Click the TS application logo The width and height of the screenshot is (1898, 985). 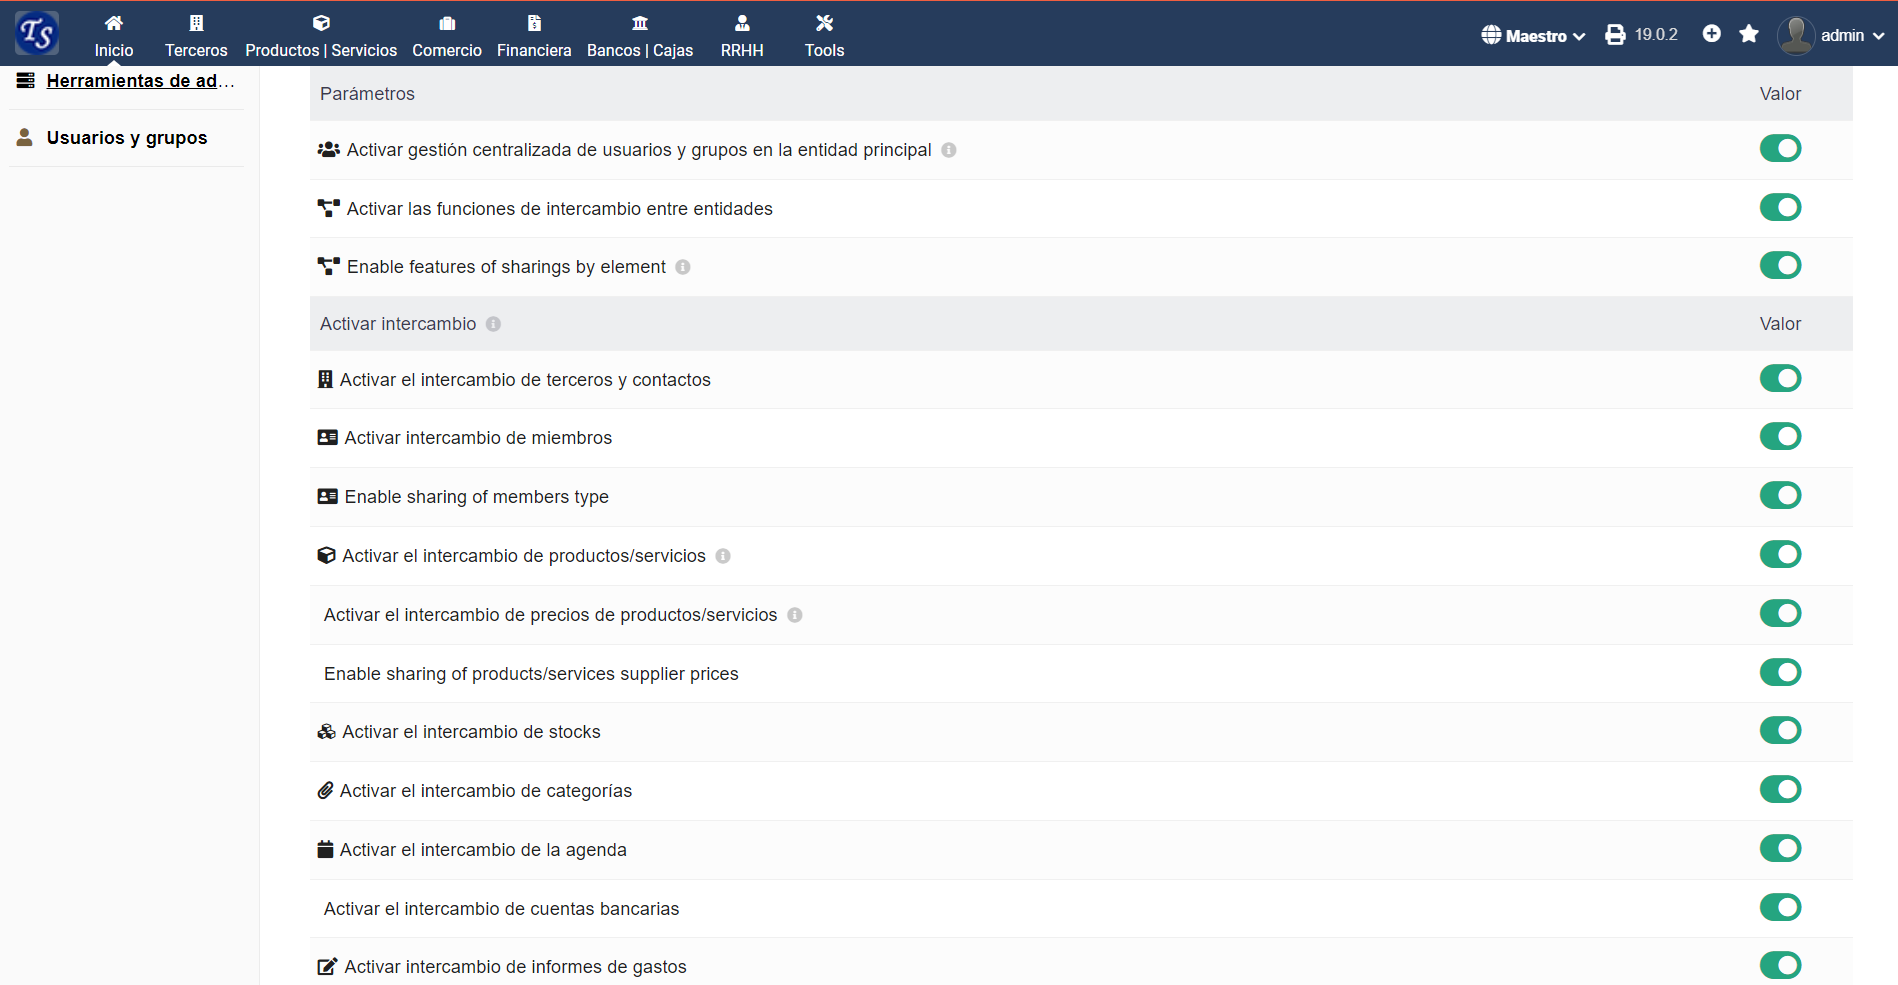[37, 33]
